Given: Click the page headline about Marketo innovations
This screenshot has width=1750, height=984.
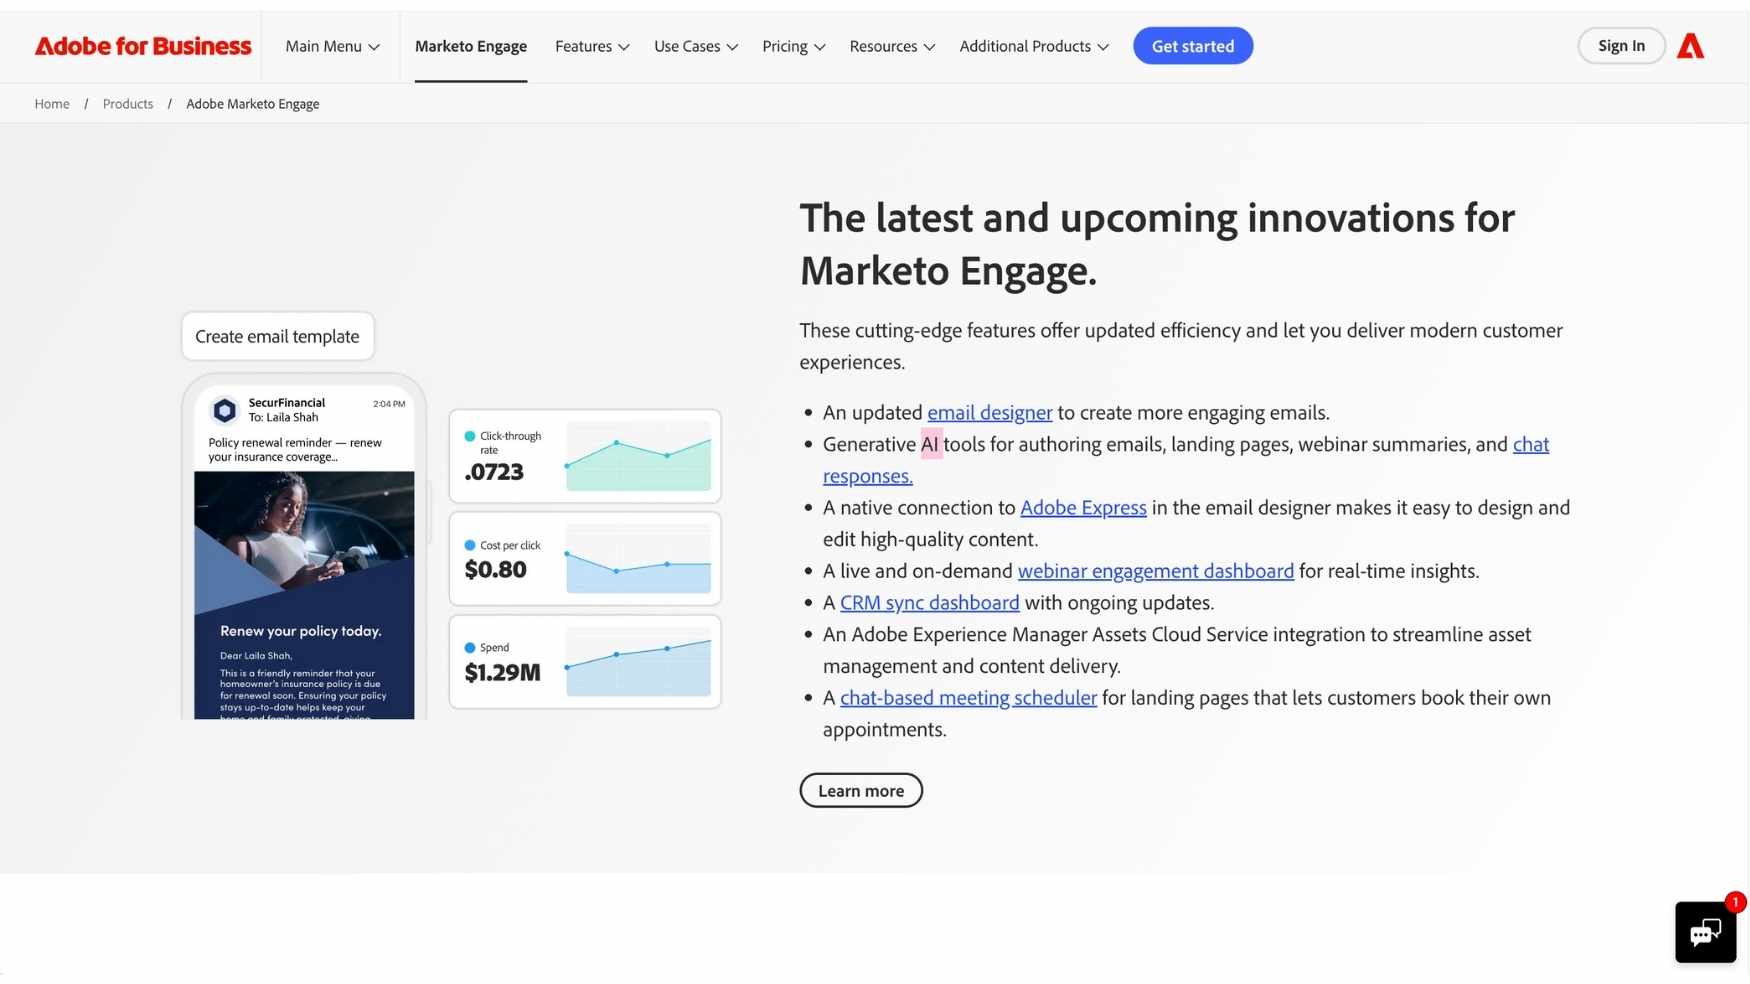Looking at the screenshot, I should click(x=1157, y=244).
